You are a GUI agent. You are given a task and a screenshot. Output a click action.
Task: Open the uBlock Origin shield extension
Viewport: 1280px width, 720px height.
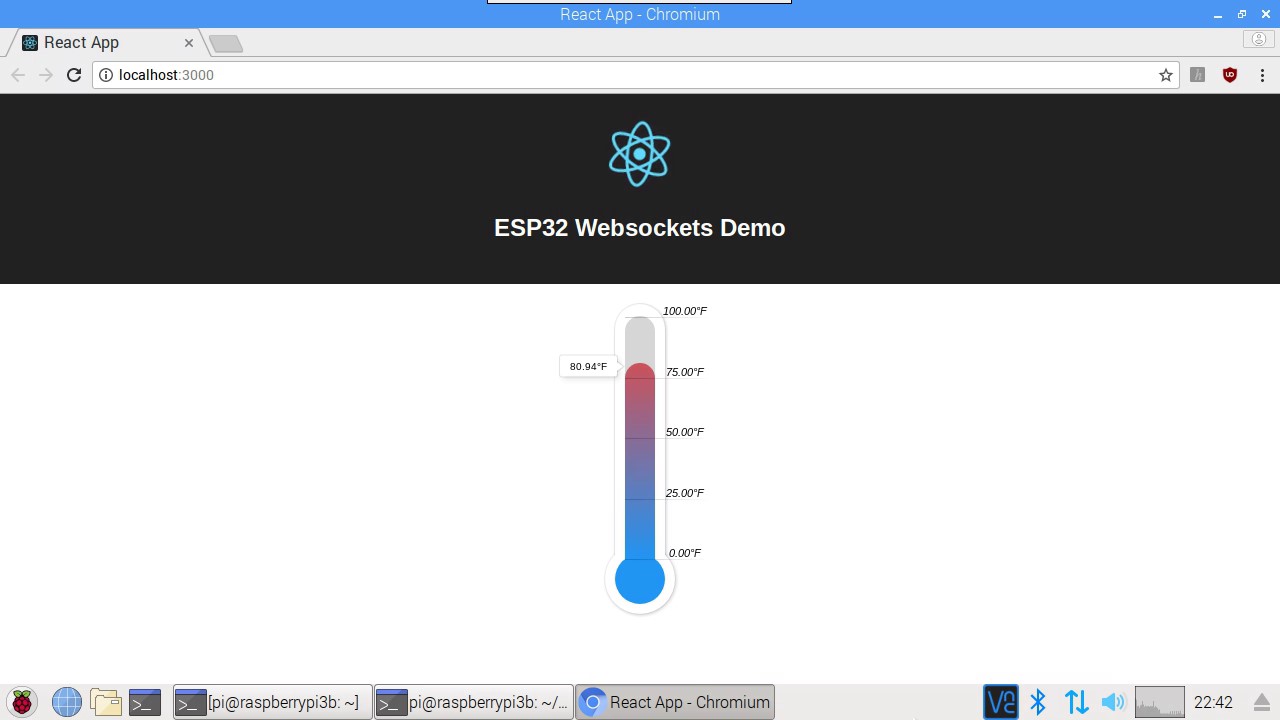point(1230,75)
